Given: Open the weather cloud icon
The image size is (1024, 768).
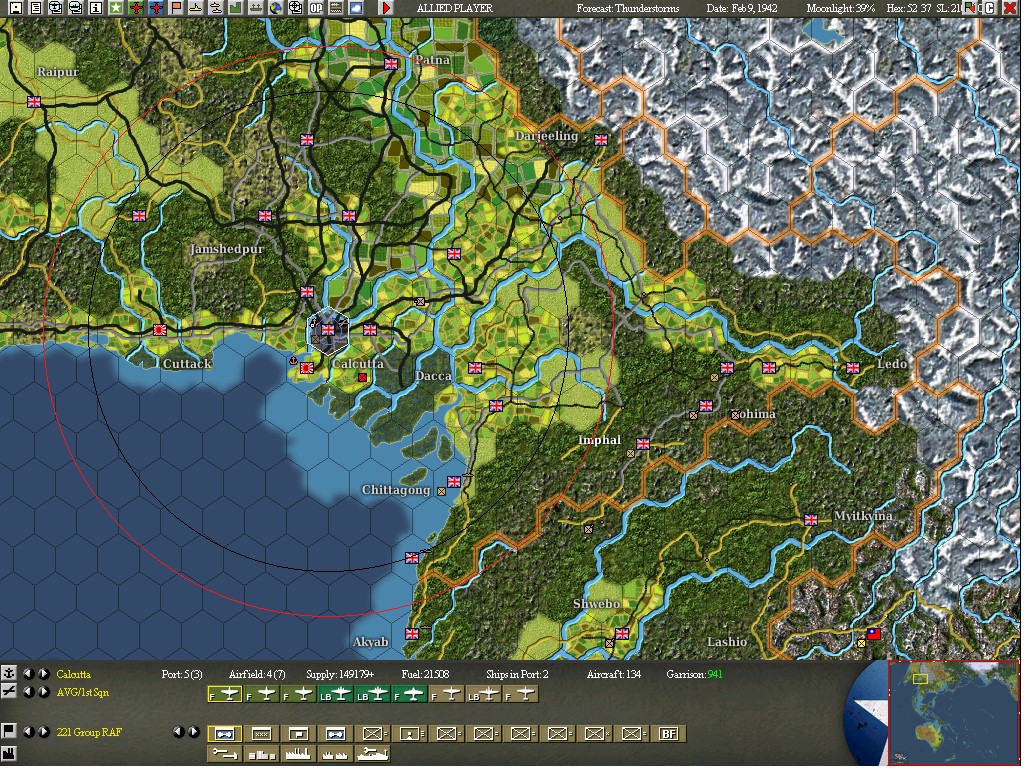Looking at the screenshot, I should (355, 8).
